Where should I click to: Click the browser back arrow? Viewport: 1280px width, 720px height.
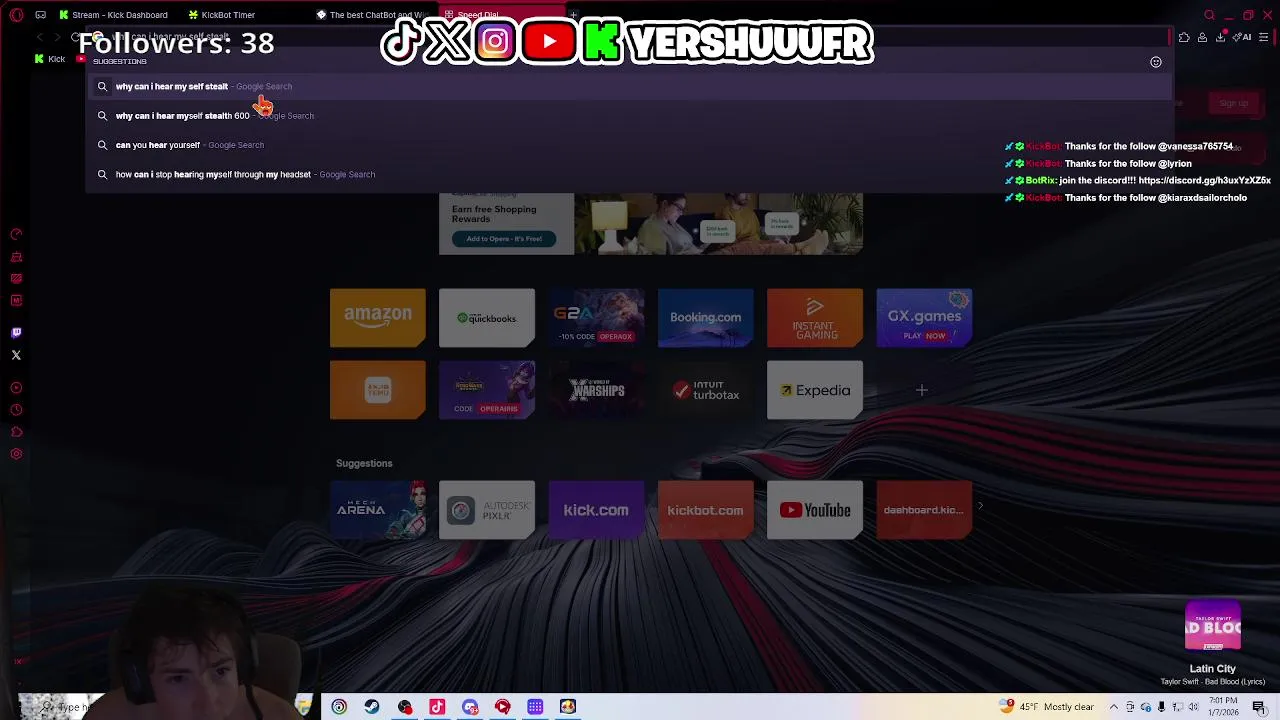tap(40, 38)
